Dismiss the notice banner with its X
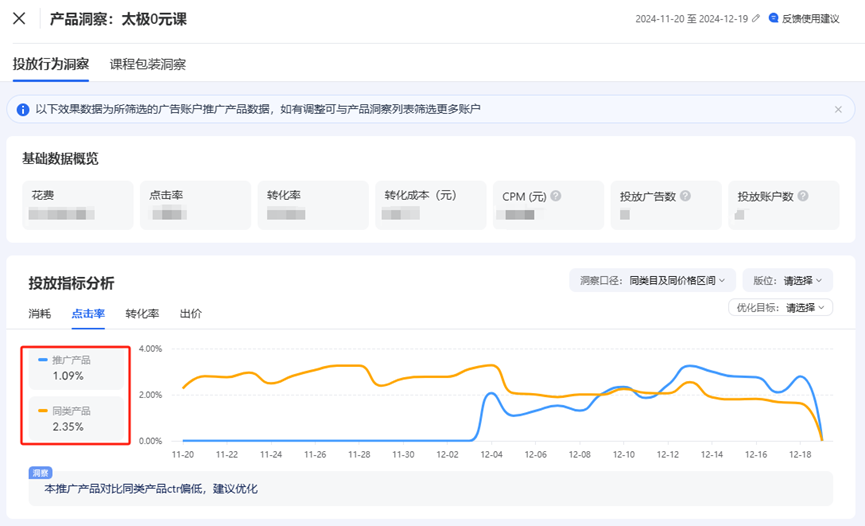865x526 pixels. pos(838,109)
